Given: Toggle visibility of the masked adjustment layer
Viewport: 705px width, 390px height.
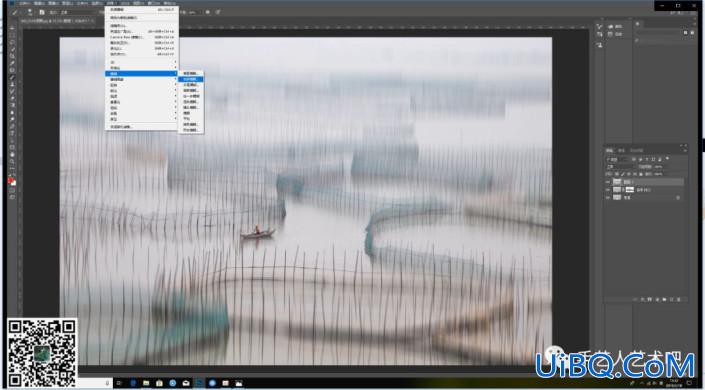Looking at the screenshot, I should 608,190.
